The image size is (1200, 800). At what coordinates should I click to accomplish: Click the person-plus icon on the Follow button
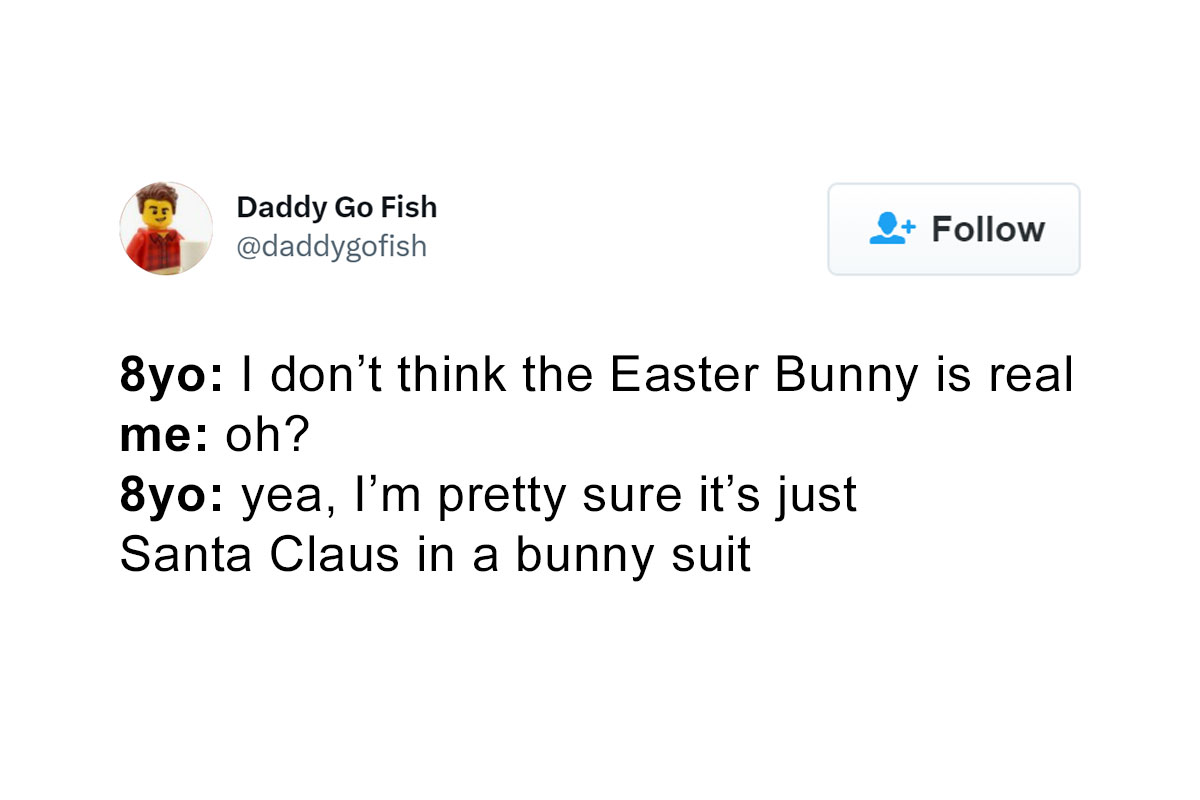click(894, 229)
